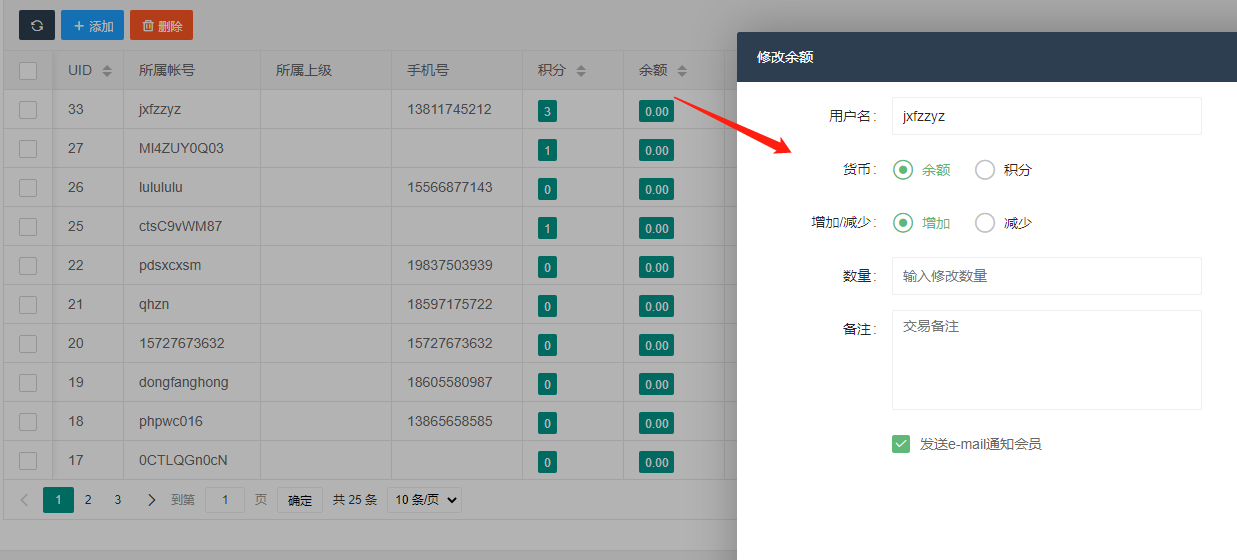Click account name 15727673632 cell
This screenshot has width=1237, height=560.
point(182,343)
